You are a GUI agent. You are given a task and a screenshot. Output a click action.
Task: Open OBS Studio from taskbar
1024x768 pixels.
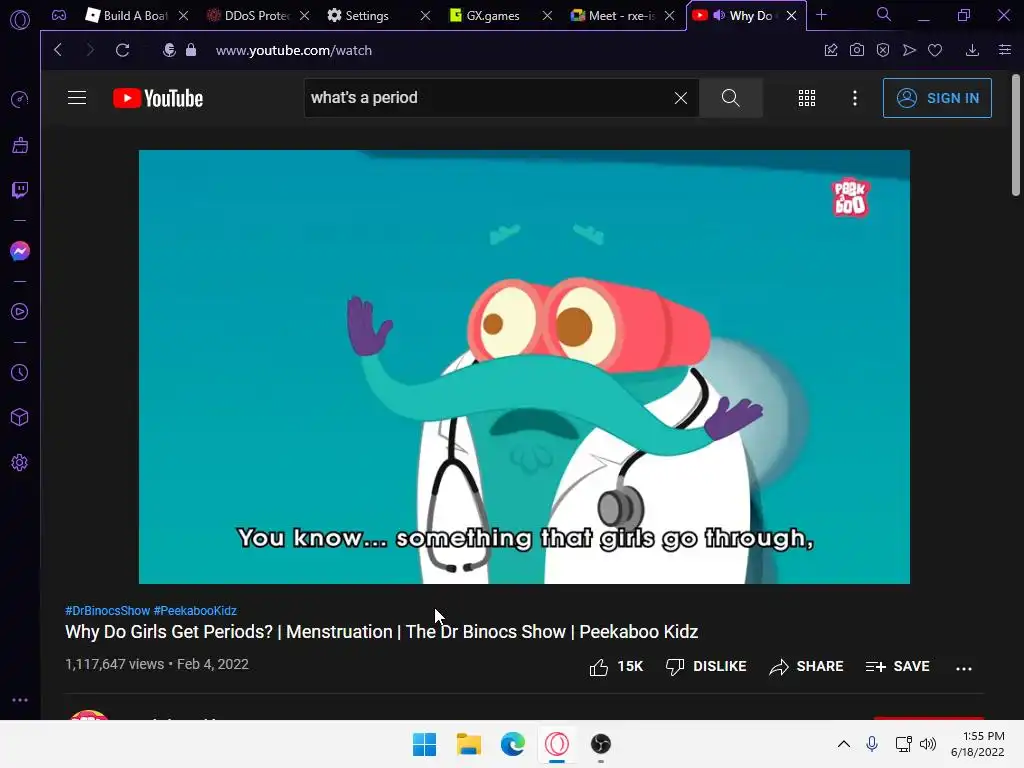pyautogui.click(x=601, y=744)
